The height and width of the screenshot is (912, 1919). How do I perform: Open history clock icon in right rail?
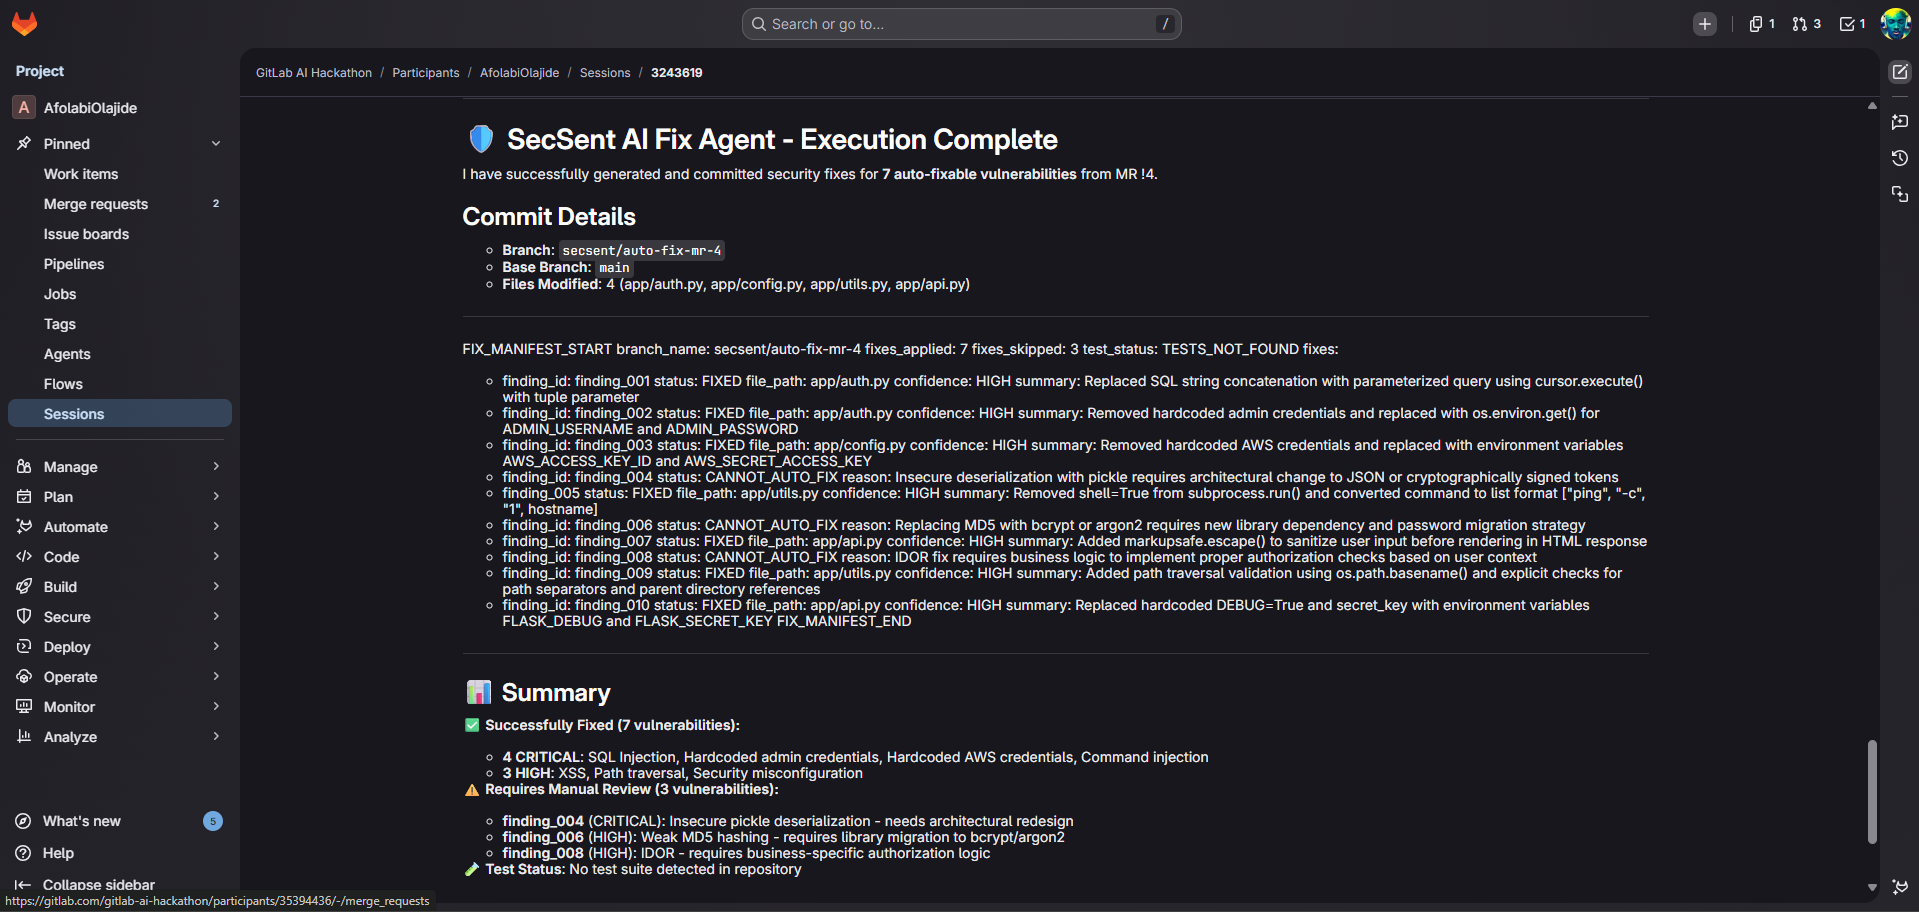[x=1900, y=158]
